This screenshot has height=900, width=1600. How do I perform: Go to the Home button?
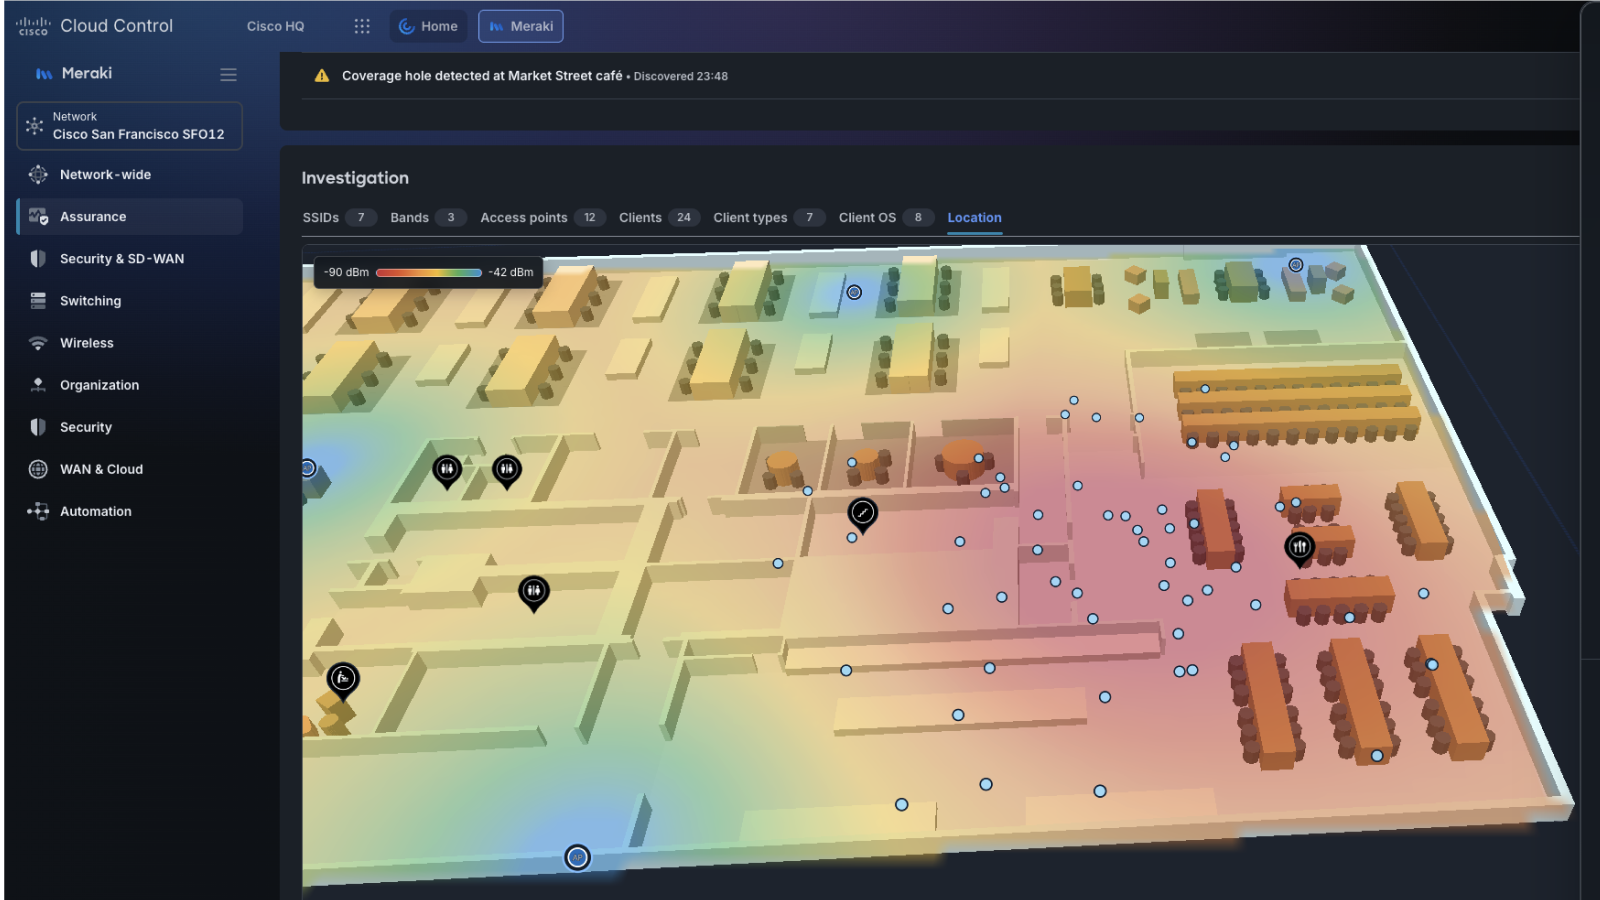pyautogui.click(x=428, y=26)
